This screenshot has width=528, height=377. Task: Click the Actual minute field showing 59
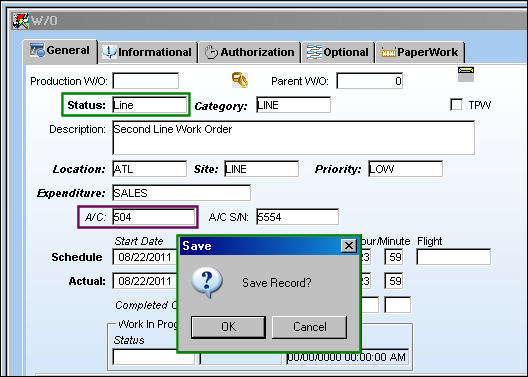(394, 281)
